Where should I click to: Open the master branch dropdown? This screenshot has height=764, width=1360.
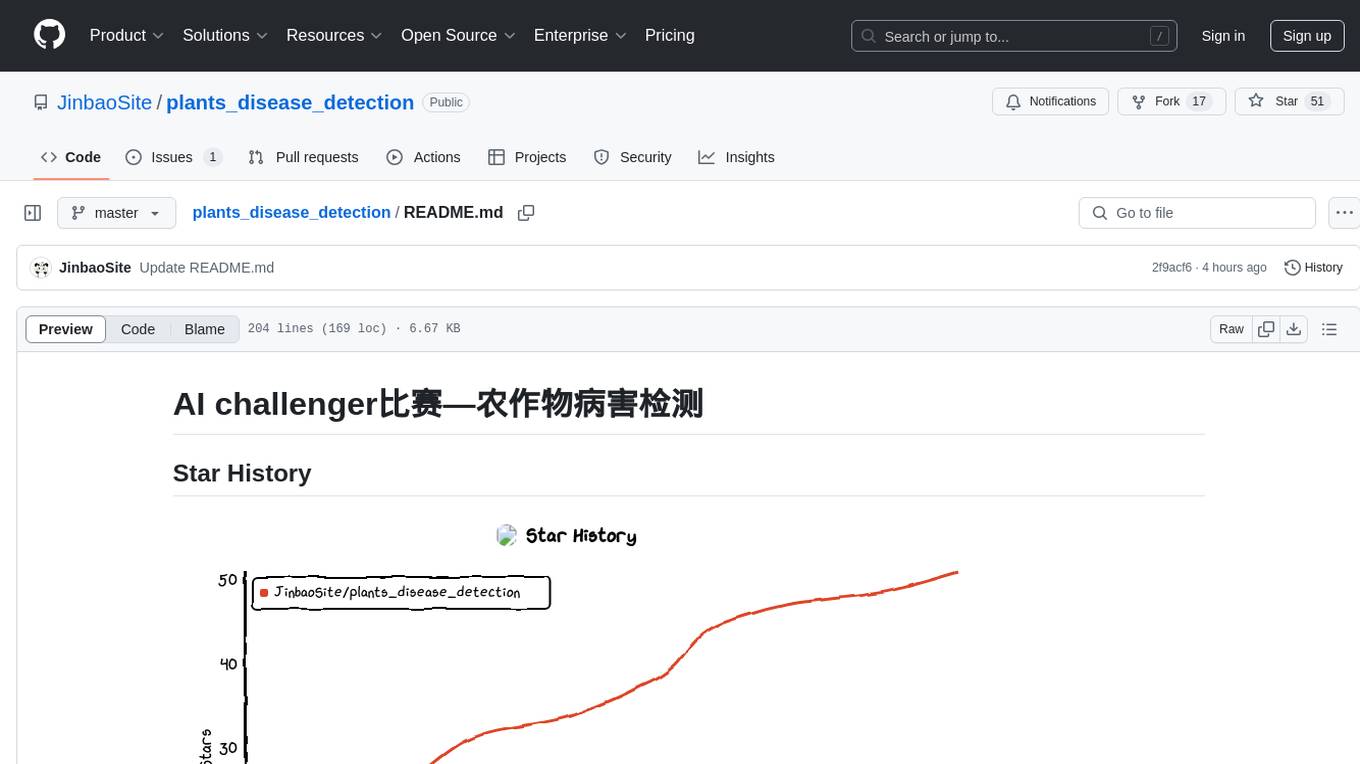pos(116,213)
